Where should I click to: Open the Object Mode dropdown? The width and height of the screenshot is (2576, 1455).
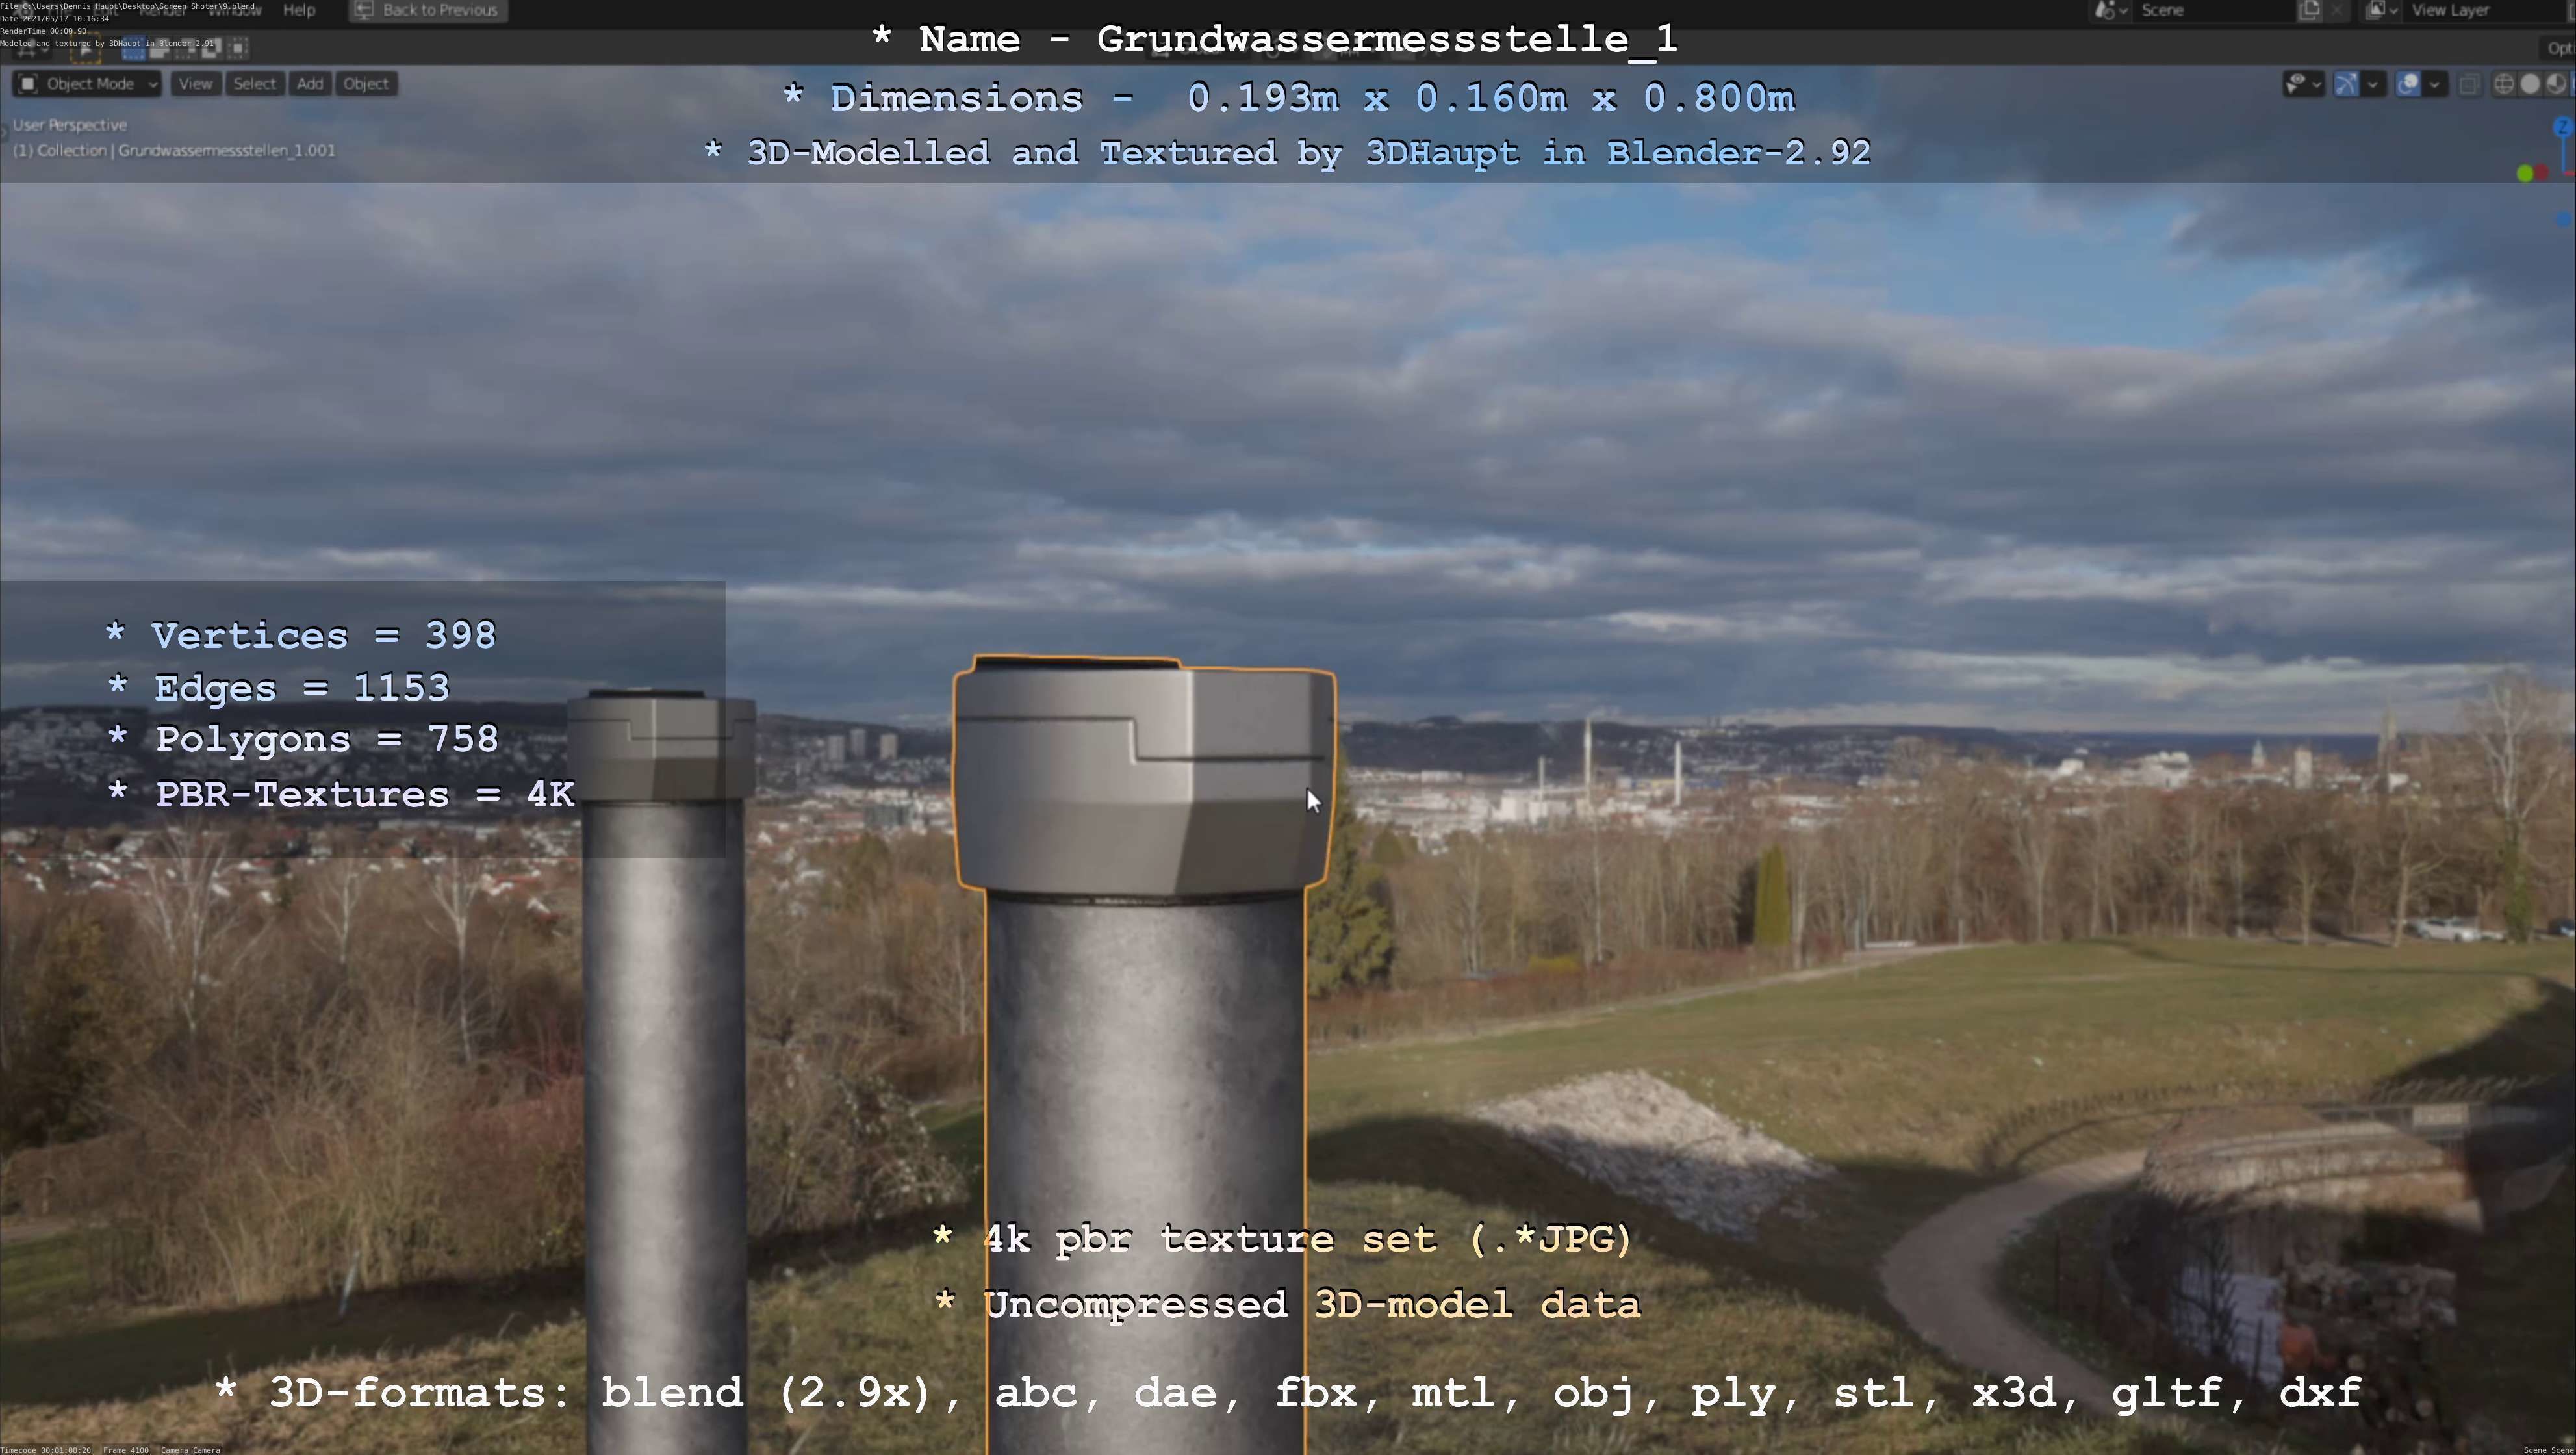pyautogui.click(x=87, y=84)
